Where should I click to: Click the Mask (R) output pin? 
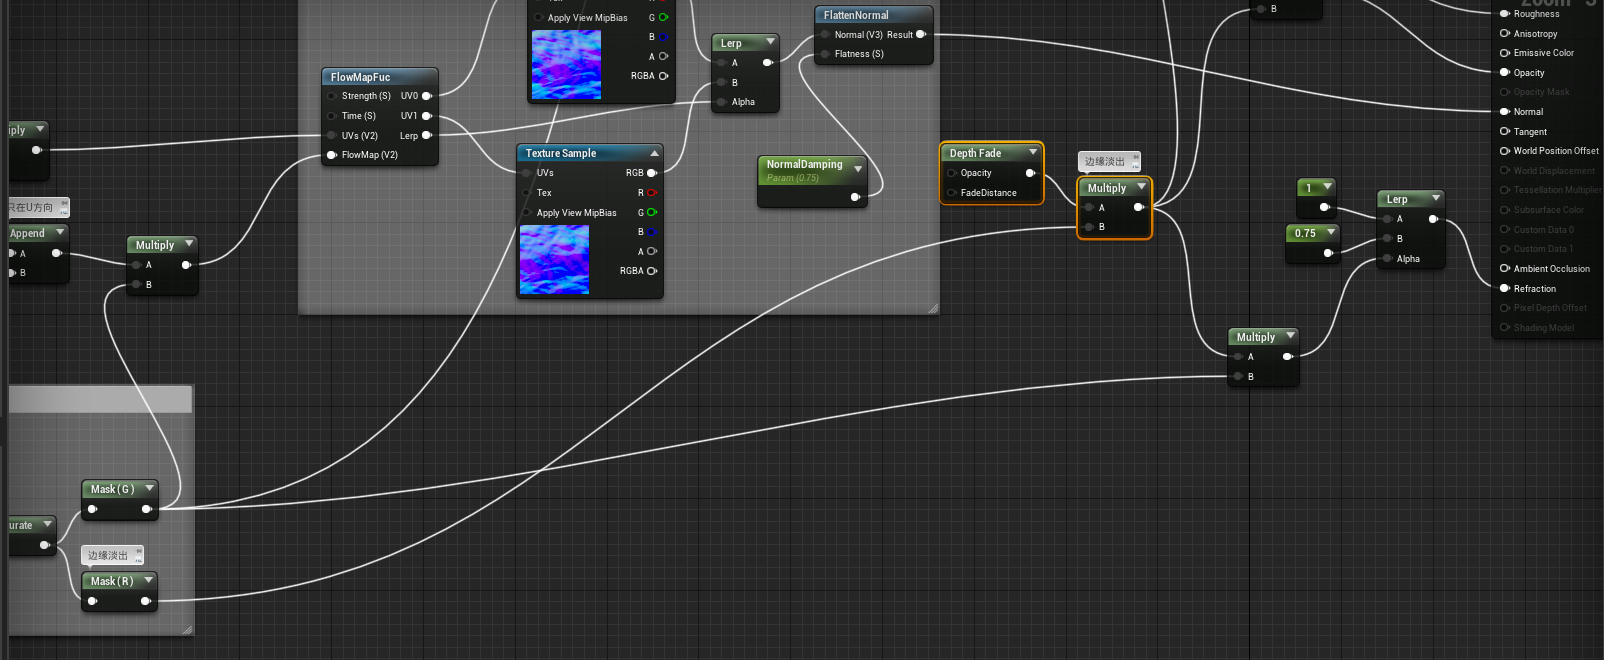(x=146, y=601)
